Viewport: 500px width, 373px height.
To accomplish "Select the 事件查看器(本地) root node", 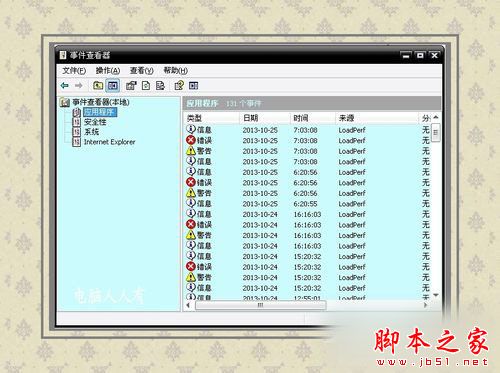I will click(x=101, y=102).
